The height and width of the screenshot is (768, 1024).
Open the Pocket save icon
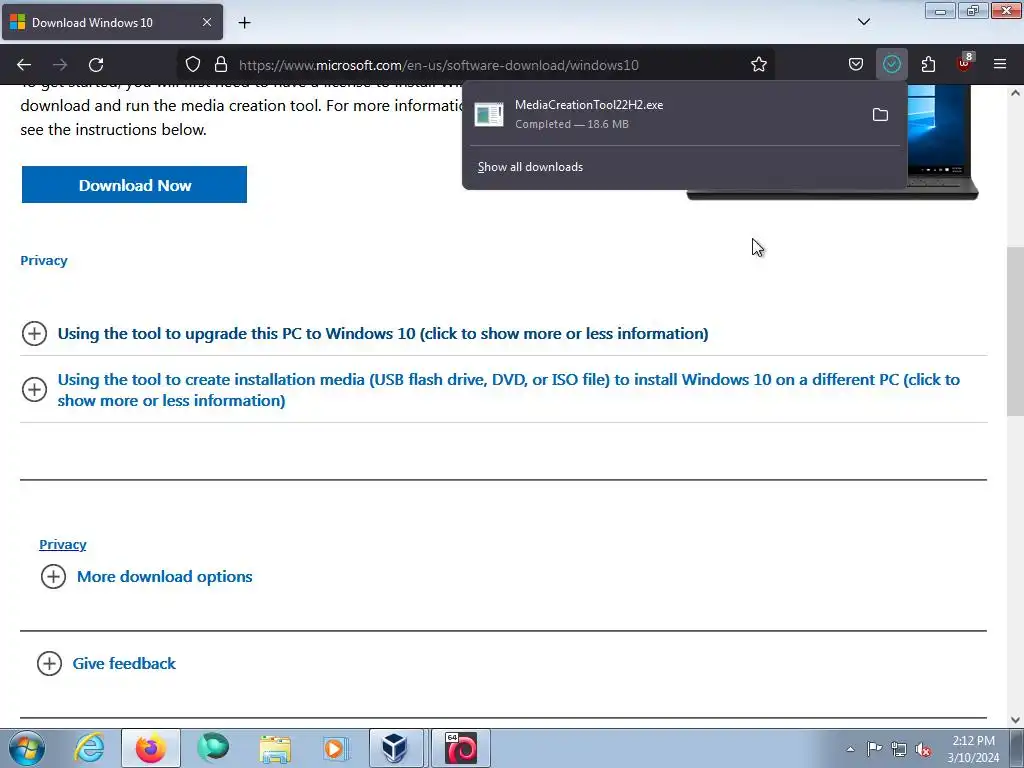[x=856, y=64]
